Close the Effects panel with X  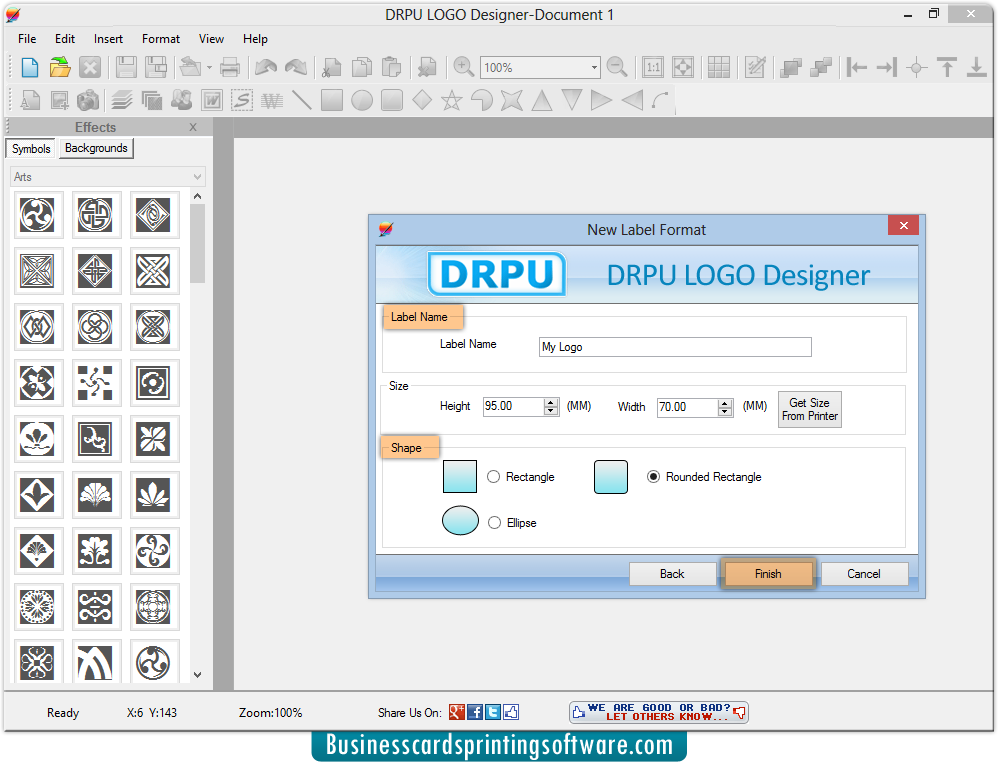193,127
